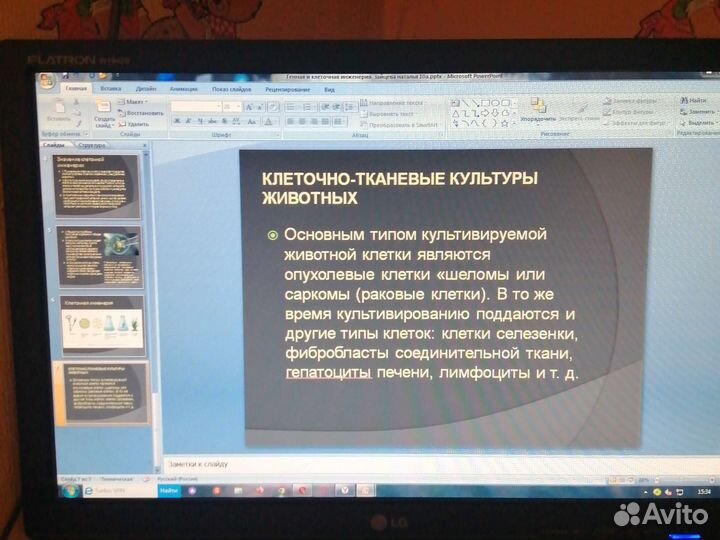Select the slide thumbnail with embryo photo
720x540 pixels.
click(101, 256)
